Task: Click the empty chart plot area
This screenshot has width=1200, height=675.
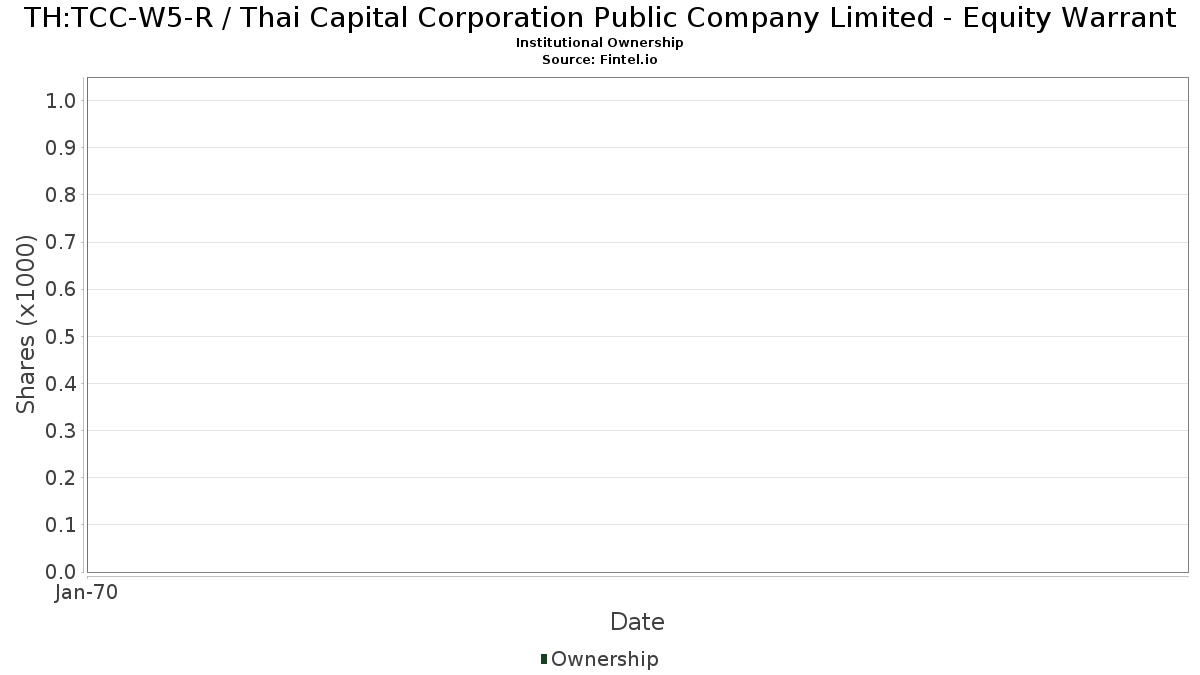Action: [x=637, y=325]
